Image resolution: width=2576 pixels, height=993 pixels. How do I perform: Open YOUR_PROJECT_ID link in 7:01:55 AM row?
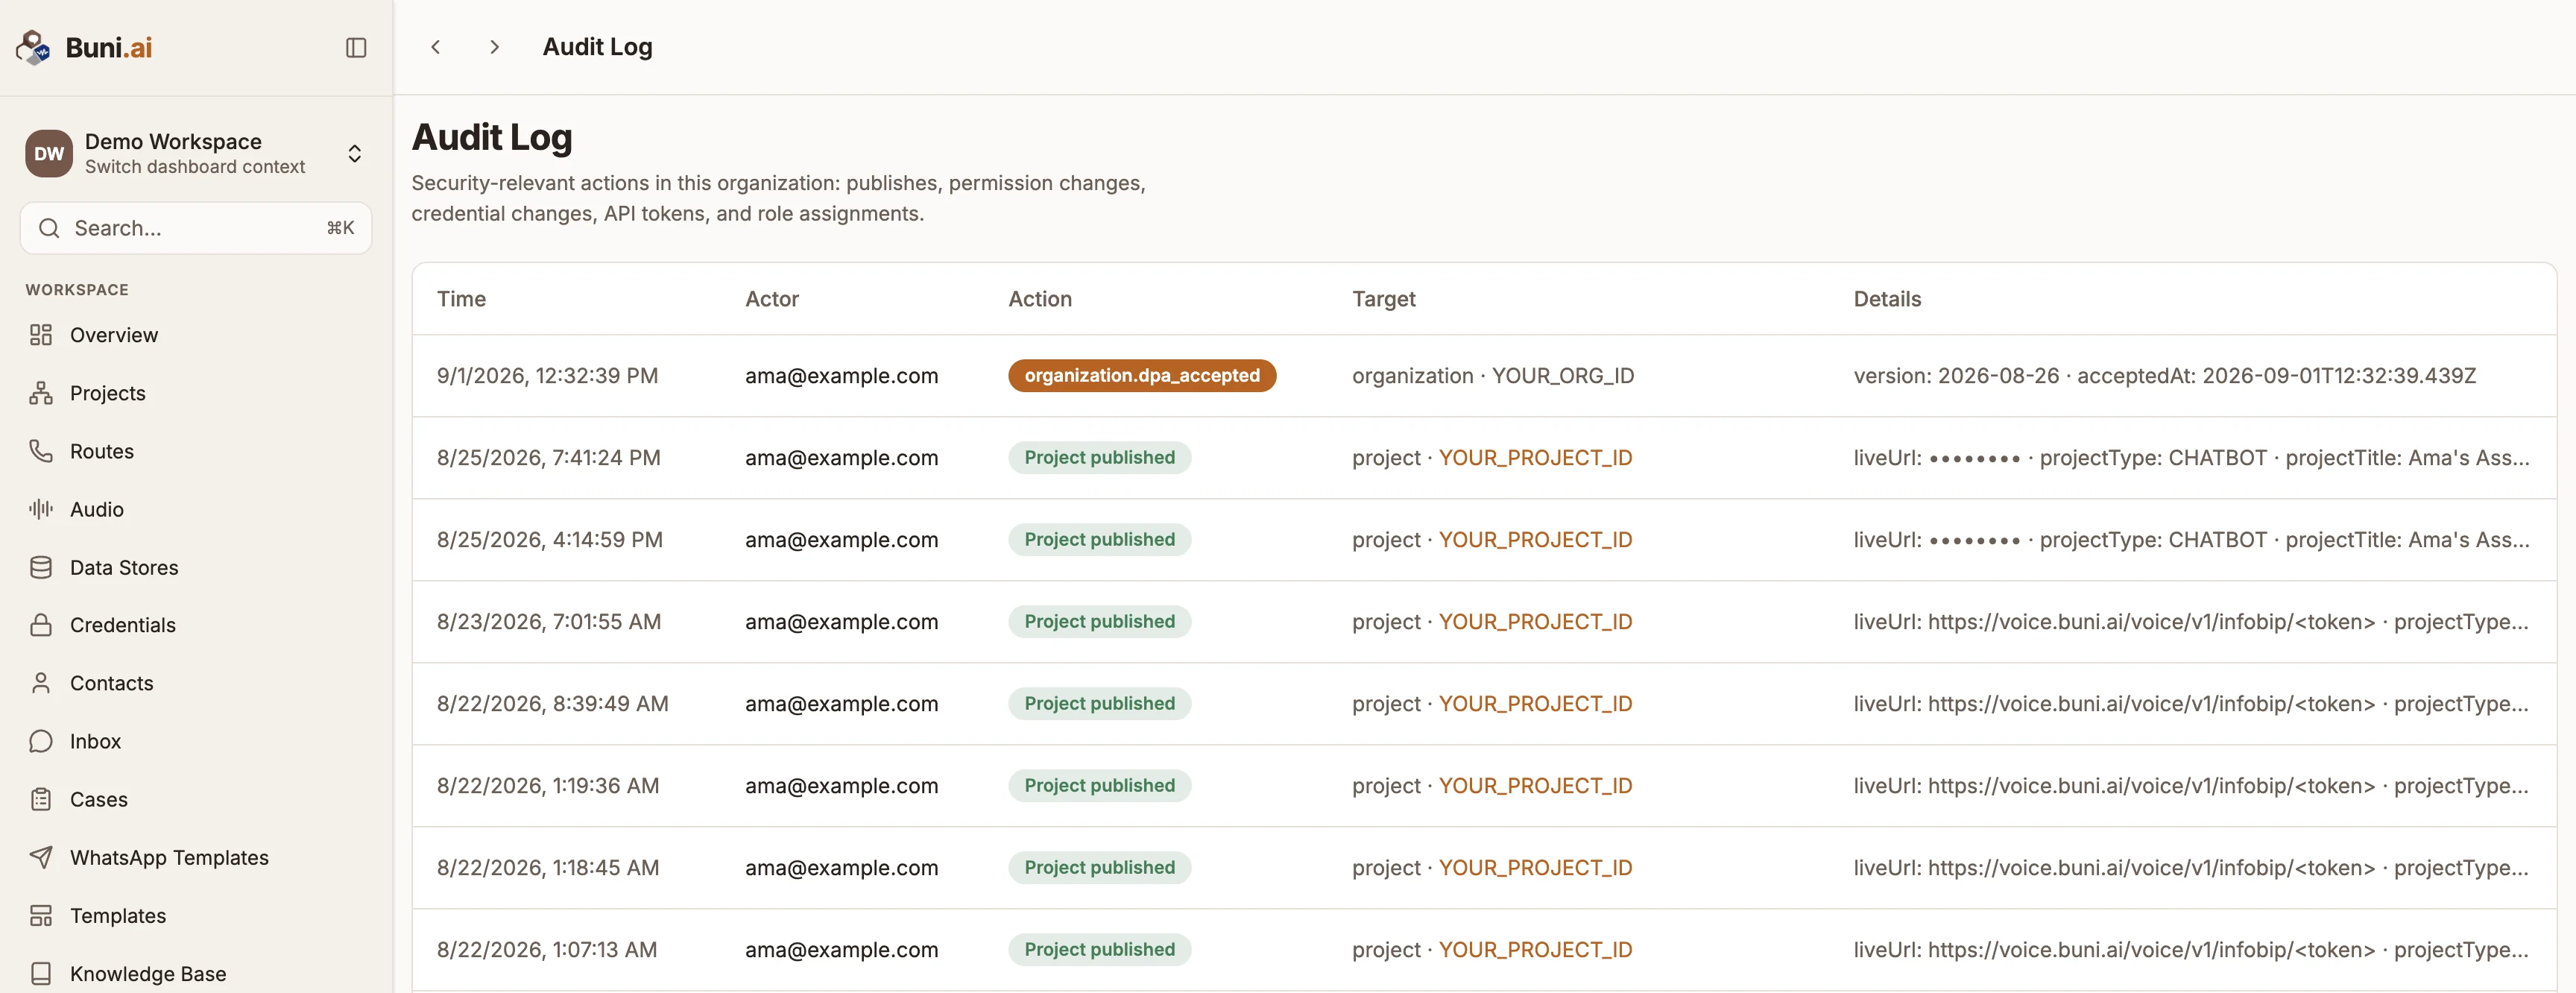(1535, 621)
